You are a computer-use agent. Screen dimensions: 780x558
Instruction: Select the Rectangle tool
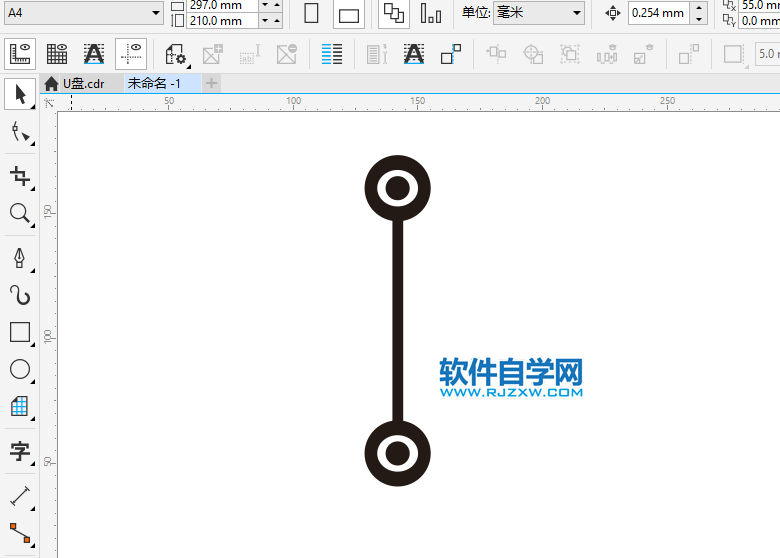20,332
